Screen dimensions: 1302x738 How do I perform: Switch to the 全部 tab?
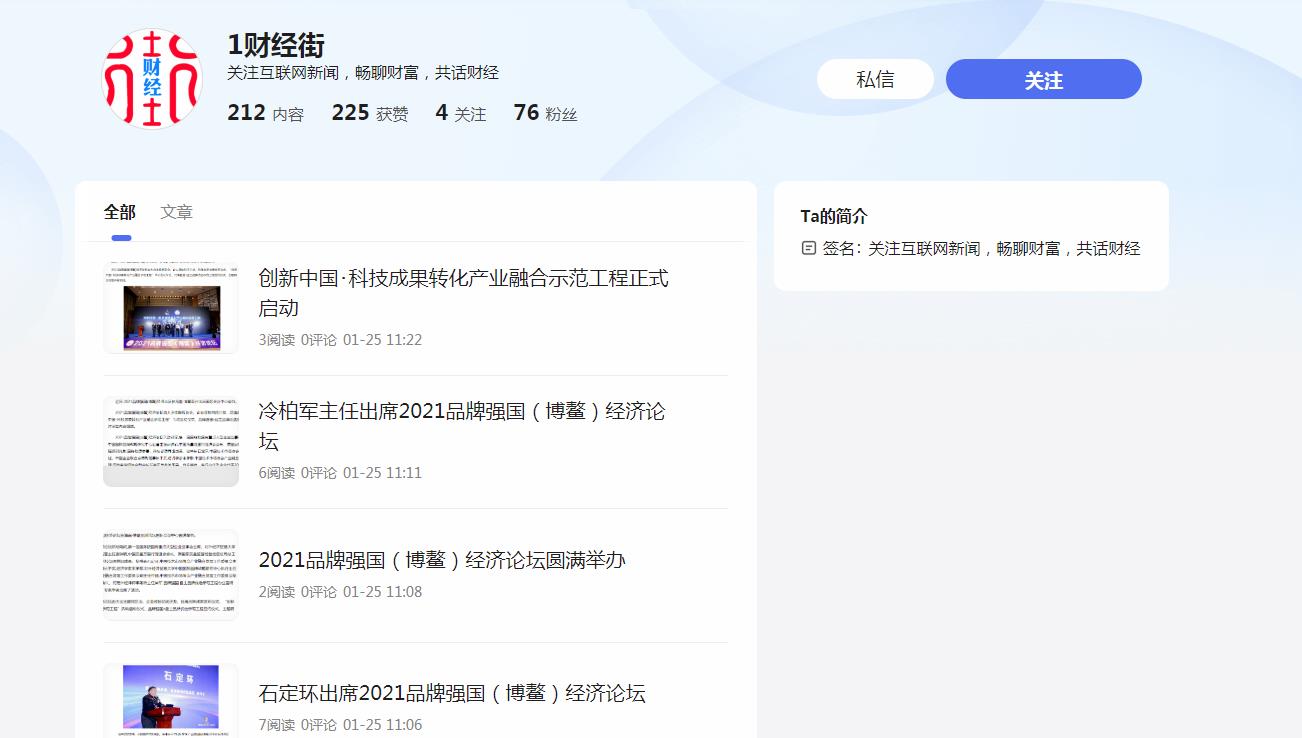[120, 212]
